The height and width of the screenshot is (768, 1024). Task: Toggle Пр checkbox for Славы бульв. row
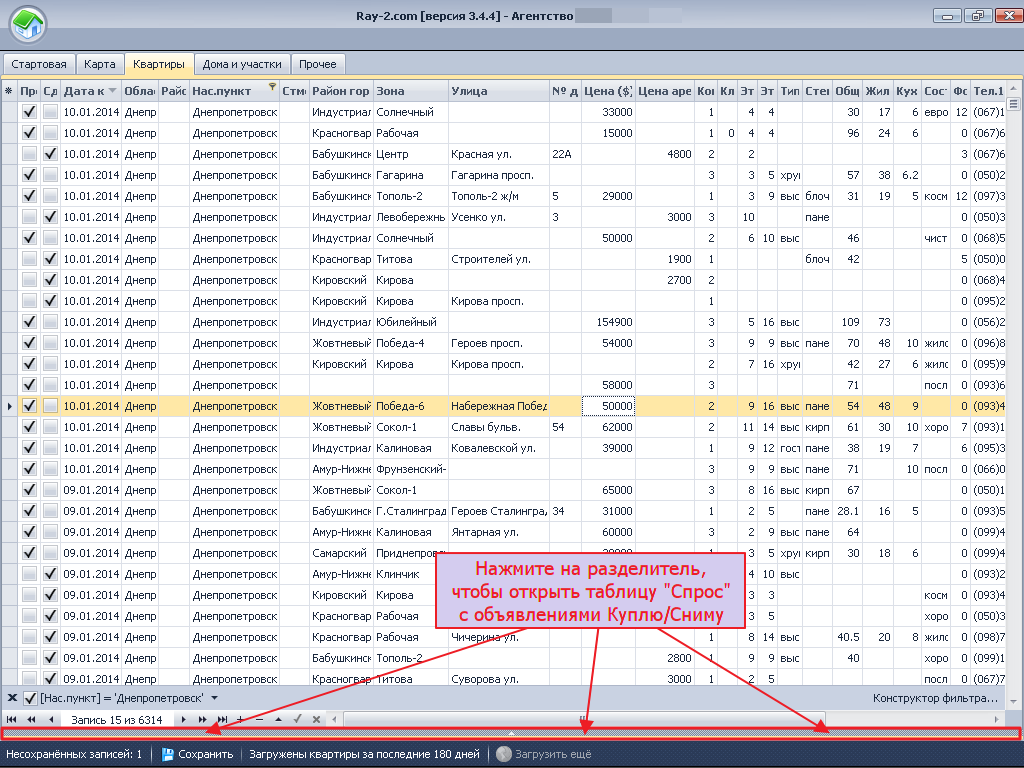pos(29,427)
